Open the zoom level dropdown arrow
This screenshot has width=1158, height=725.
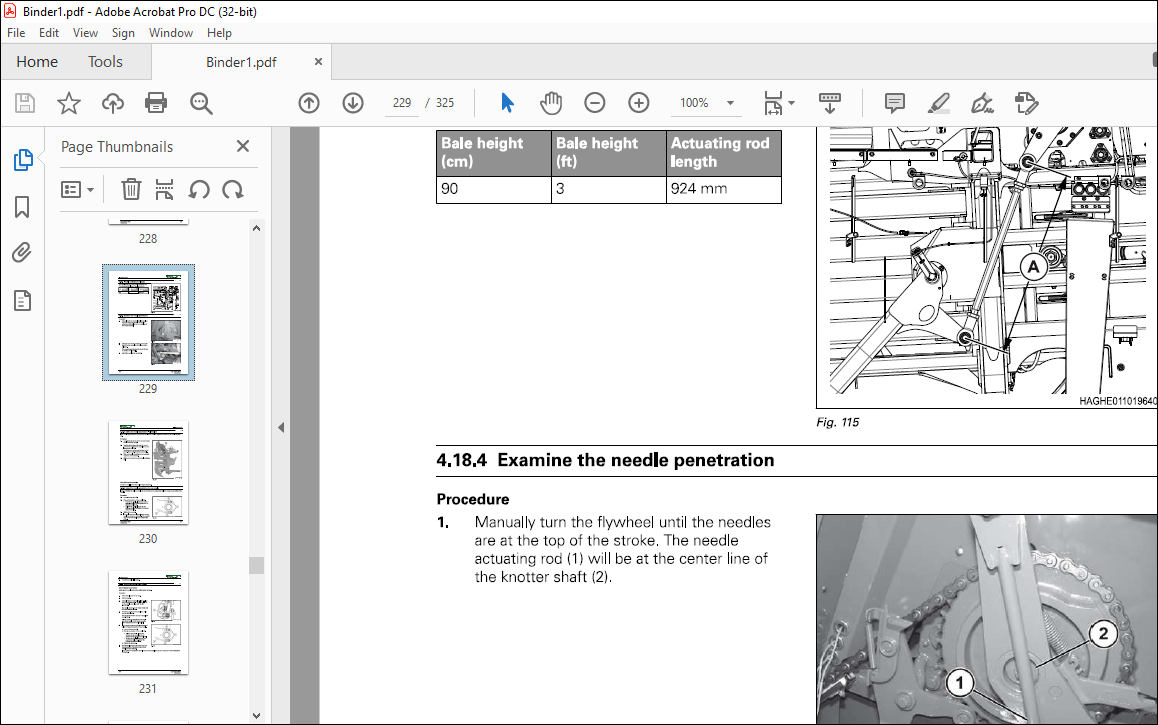coord(730,103)
